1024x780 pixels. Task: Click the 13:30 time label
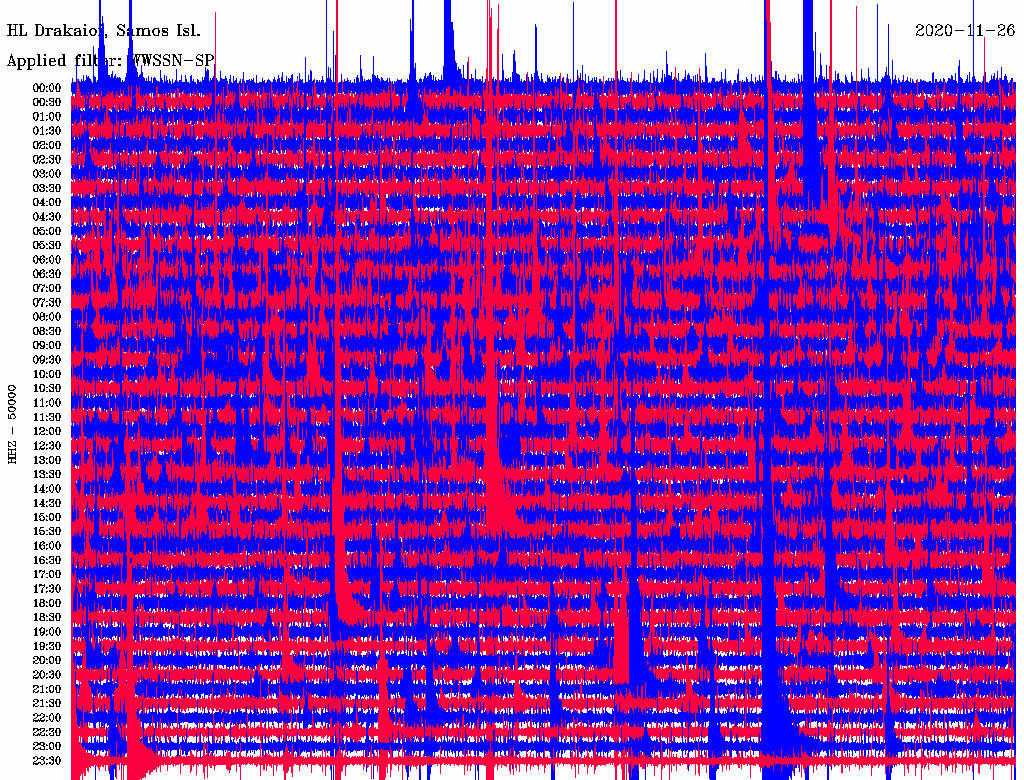47,474
